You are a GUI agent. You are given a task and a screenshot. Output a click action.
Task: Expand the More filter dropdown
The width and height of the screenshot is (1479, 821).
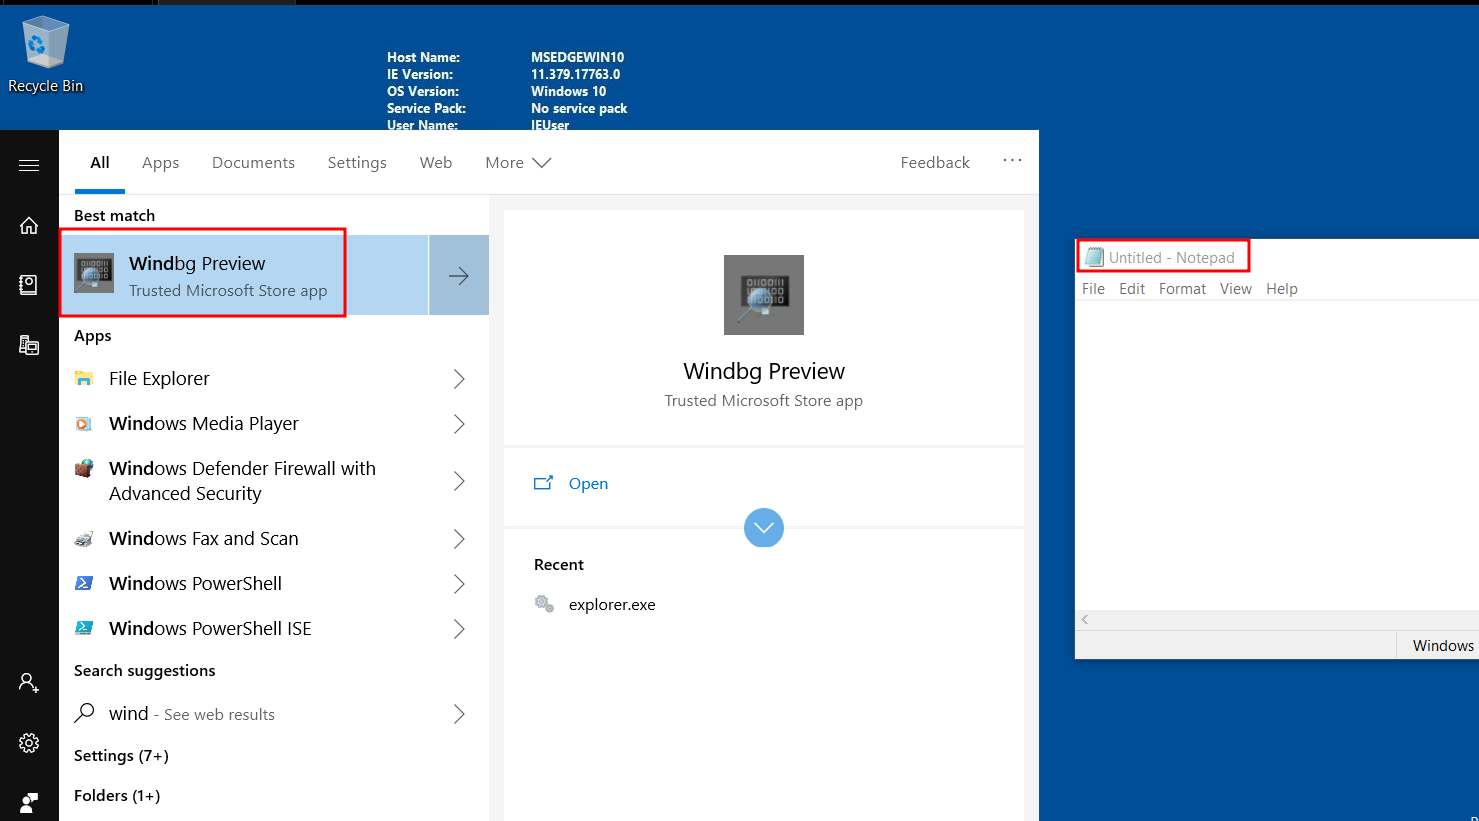518,162
